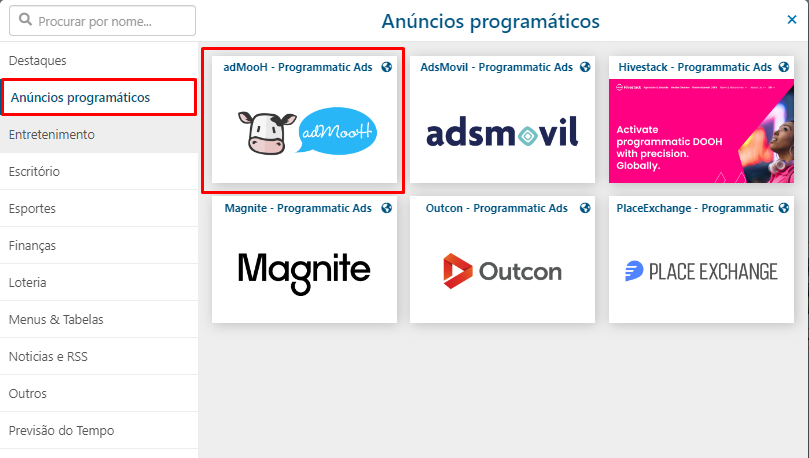Click the magnifier icon in search box
Screen dimensions: 809x458
(x=25, y=20)
